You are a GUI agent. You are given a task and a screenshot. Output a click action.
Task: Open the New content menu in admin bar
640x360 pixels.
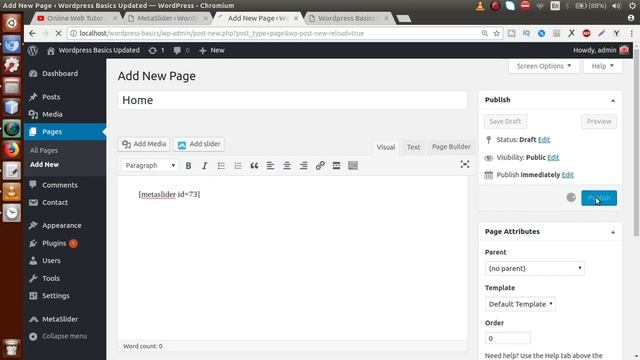(x=212, y=51)
